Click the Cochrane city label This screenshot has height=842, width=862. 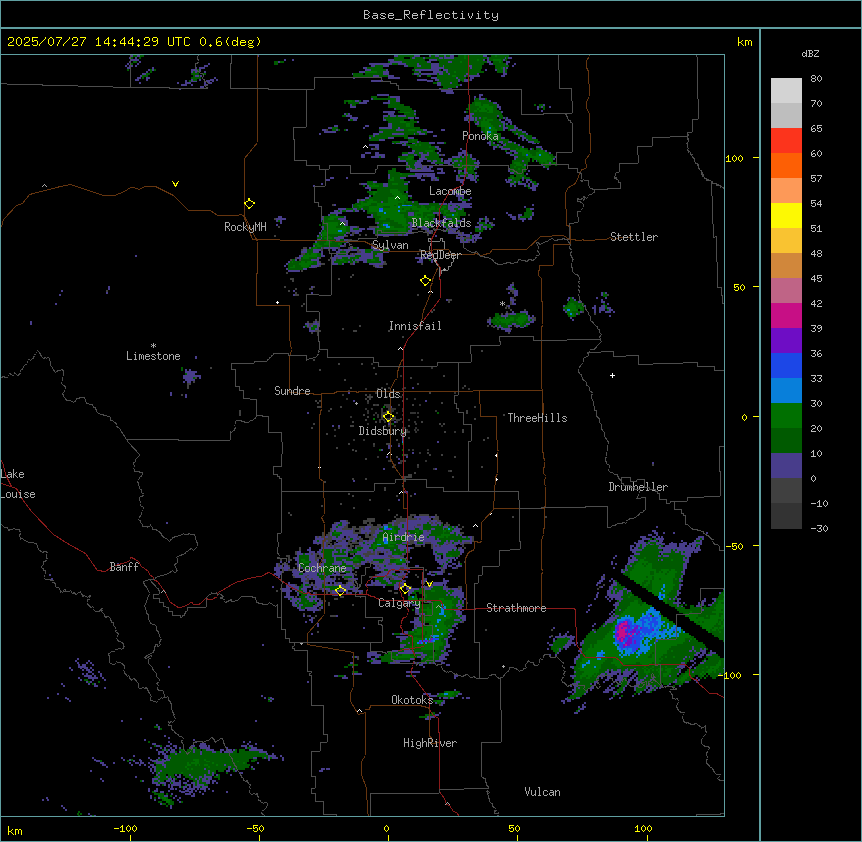[322, 568]
